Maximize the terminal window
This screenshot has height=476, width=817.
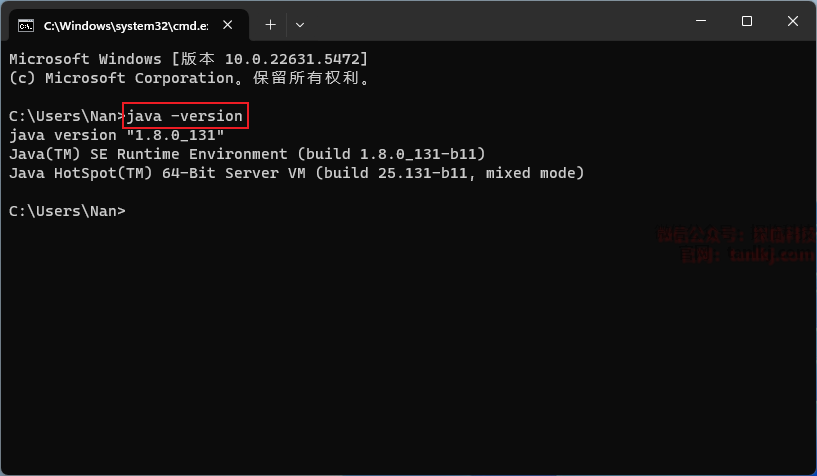746,22
